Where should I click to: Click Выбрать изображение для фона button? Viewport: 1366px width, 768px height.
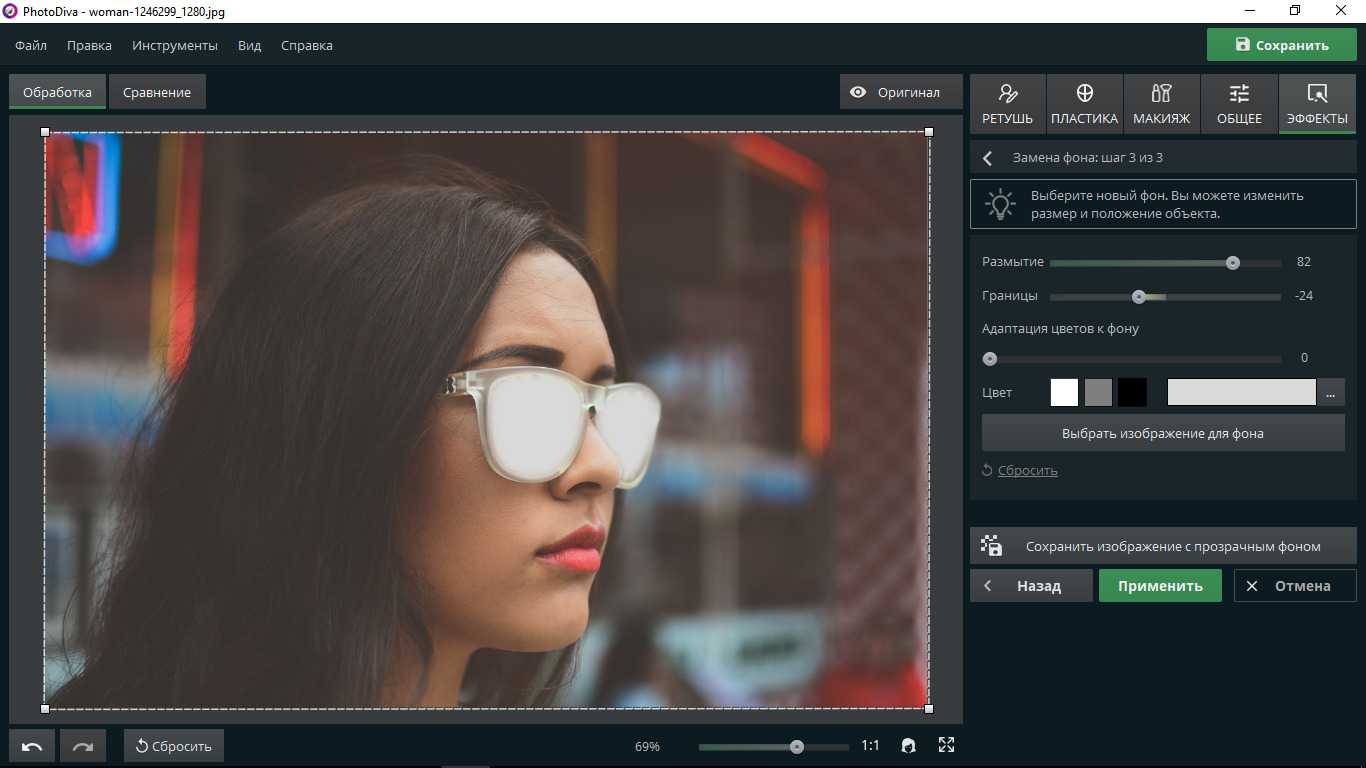point(1162,433)
